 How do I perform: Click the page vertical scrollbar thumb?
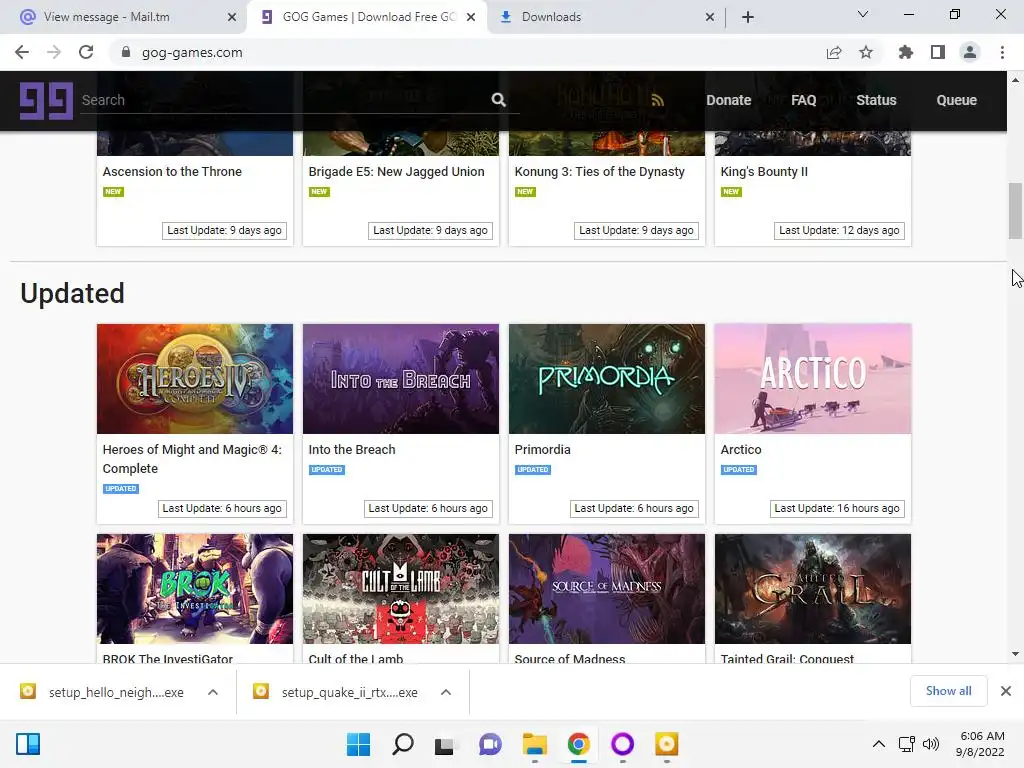click(x=1015, y=211)
